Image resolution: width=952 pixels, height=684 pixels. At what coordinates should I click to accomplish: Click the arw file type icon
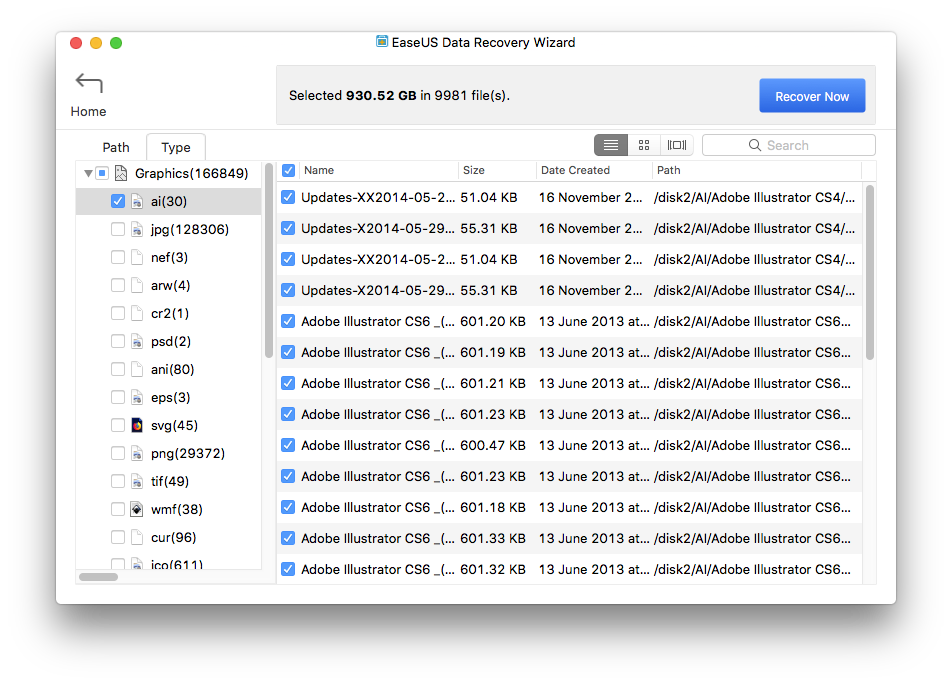coord(137,285)
